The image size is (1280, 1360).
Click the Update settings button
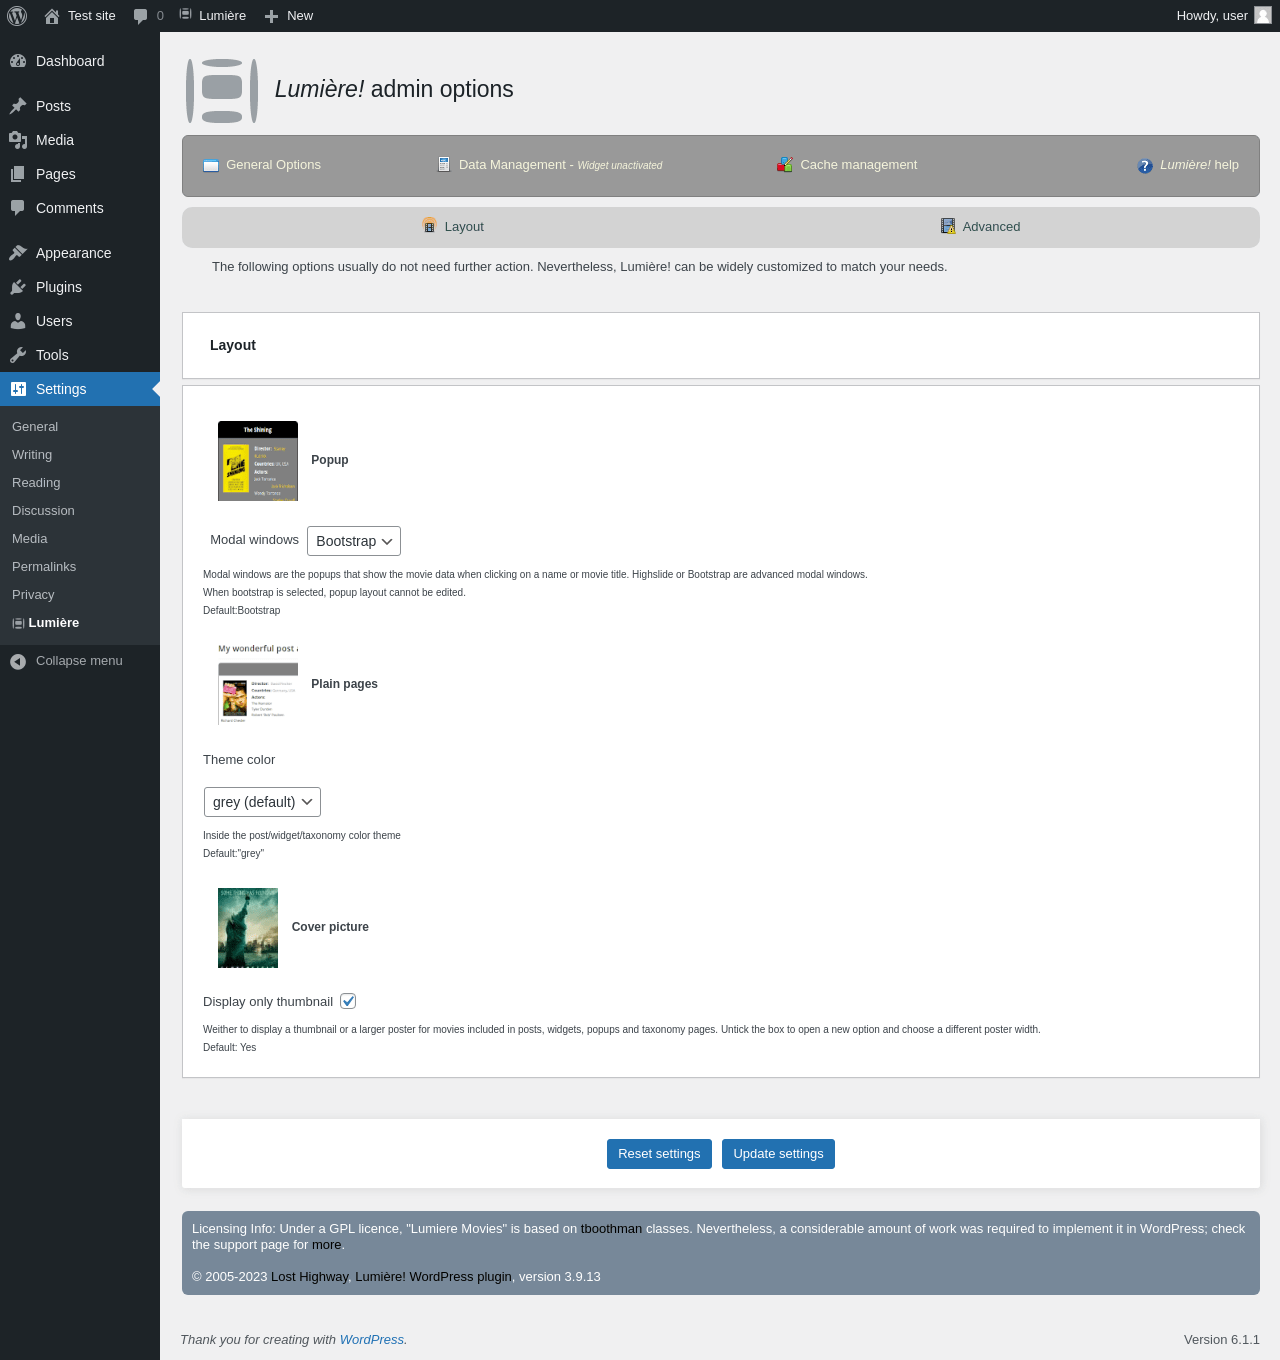(x=778, y=1154)
